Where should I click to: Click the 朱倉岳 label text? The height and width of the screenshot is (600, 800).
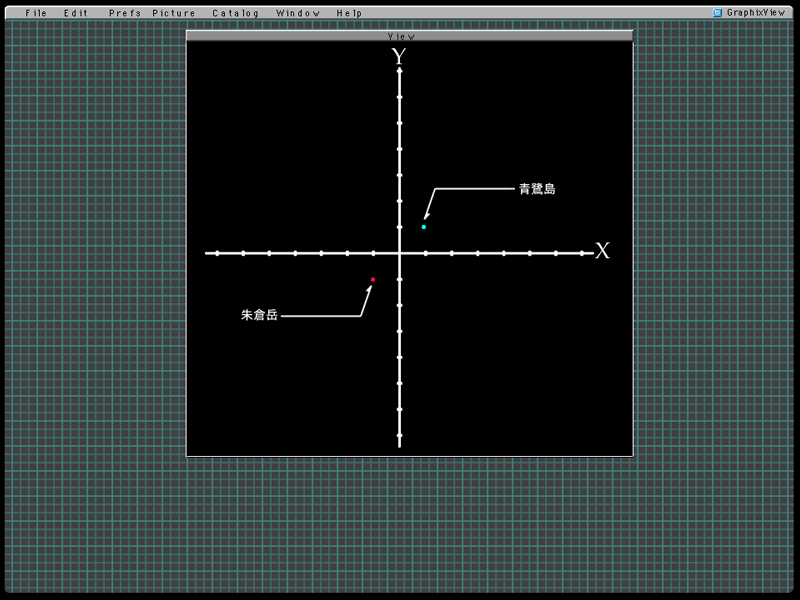(259, 315)
